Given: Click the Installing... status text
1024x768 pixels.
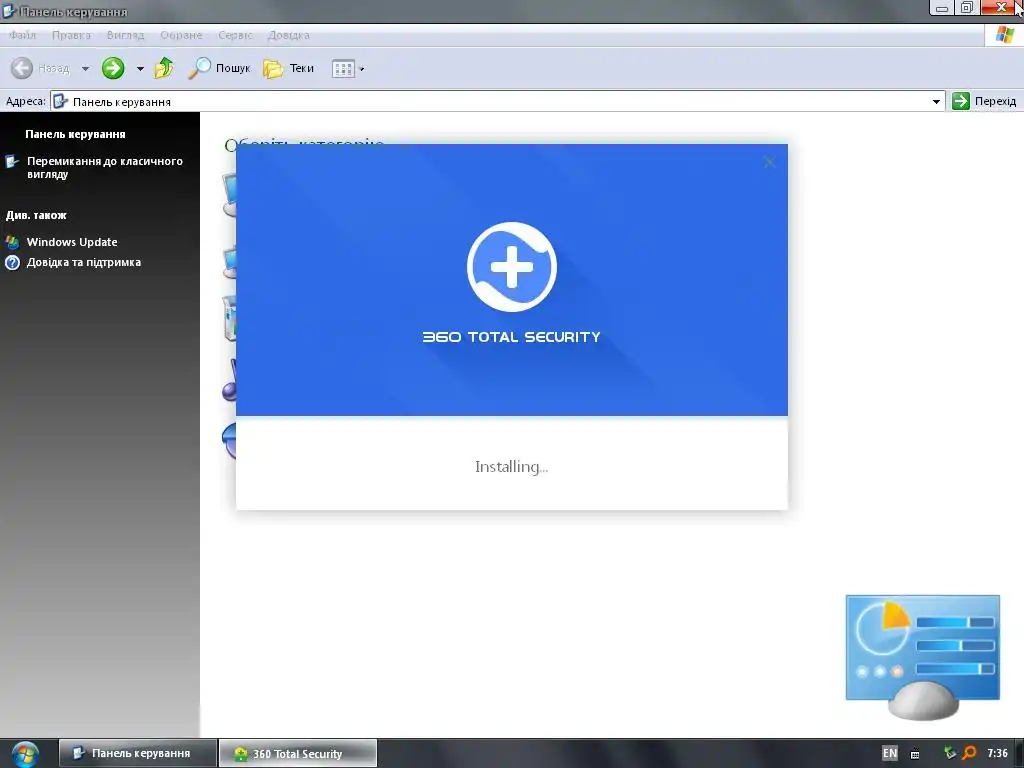Looking at the screenshot, I should [511, 467].
